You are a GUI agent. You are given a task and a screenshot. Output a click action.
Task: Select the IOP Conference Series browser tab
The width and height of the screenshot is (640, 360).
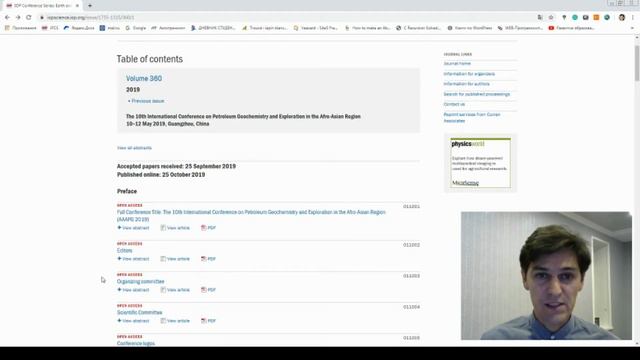(42, 6)
